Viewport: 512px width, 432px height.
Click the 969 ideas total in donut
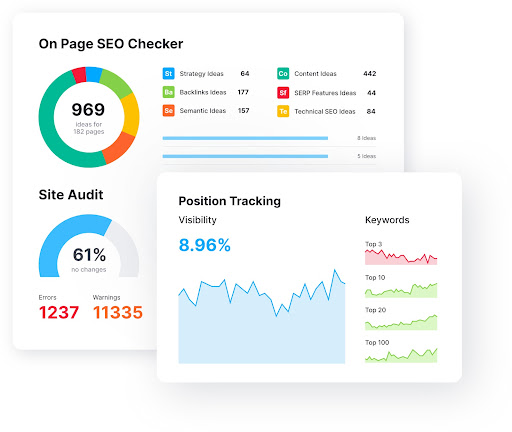pyautogui.click(x=88, y=110)
